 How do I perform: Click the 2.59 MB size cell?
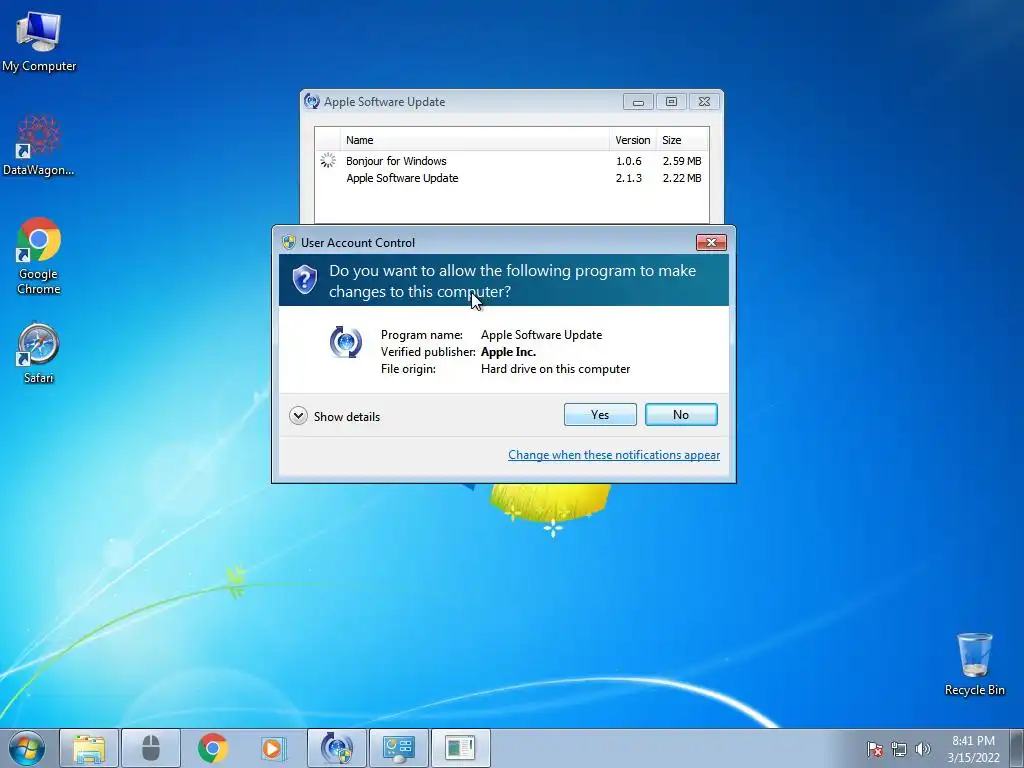pos(682,161)
